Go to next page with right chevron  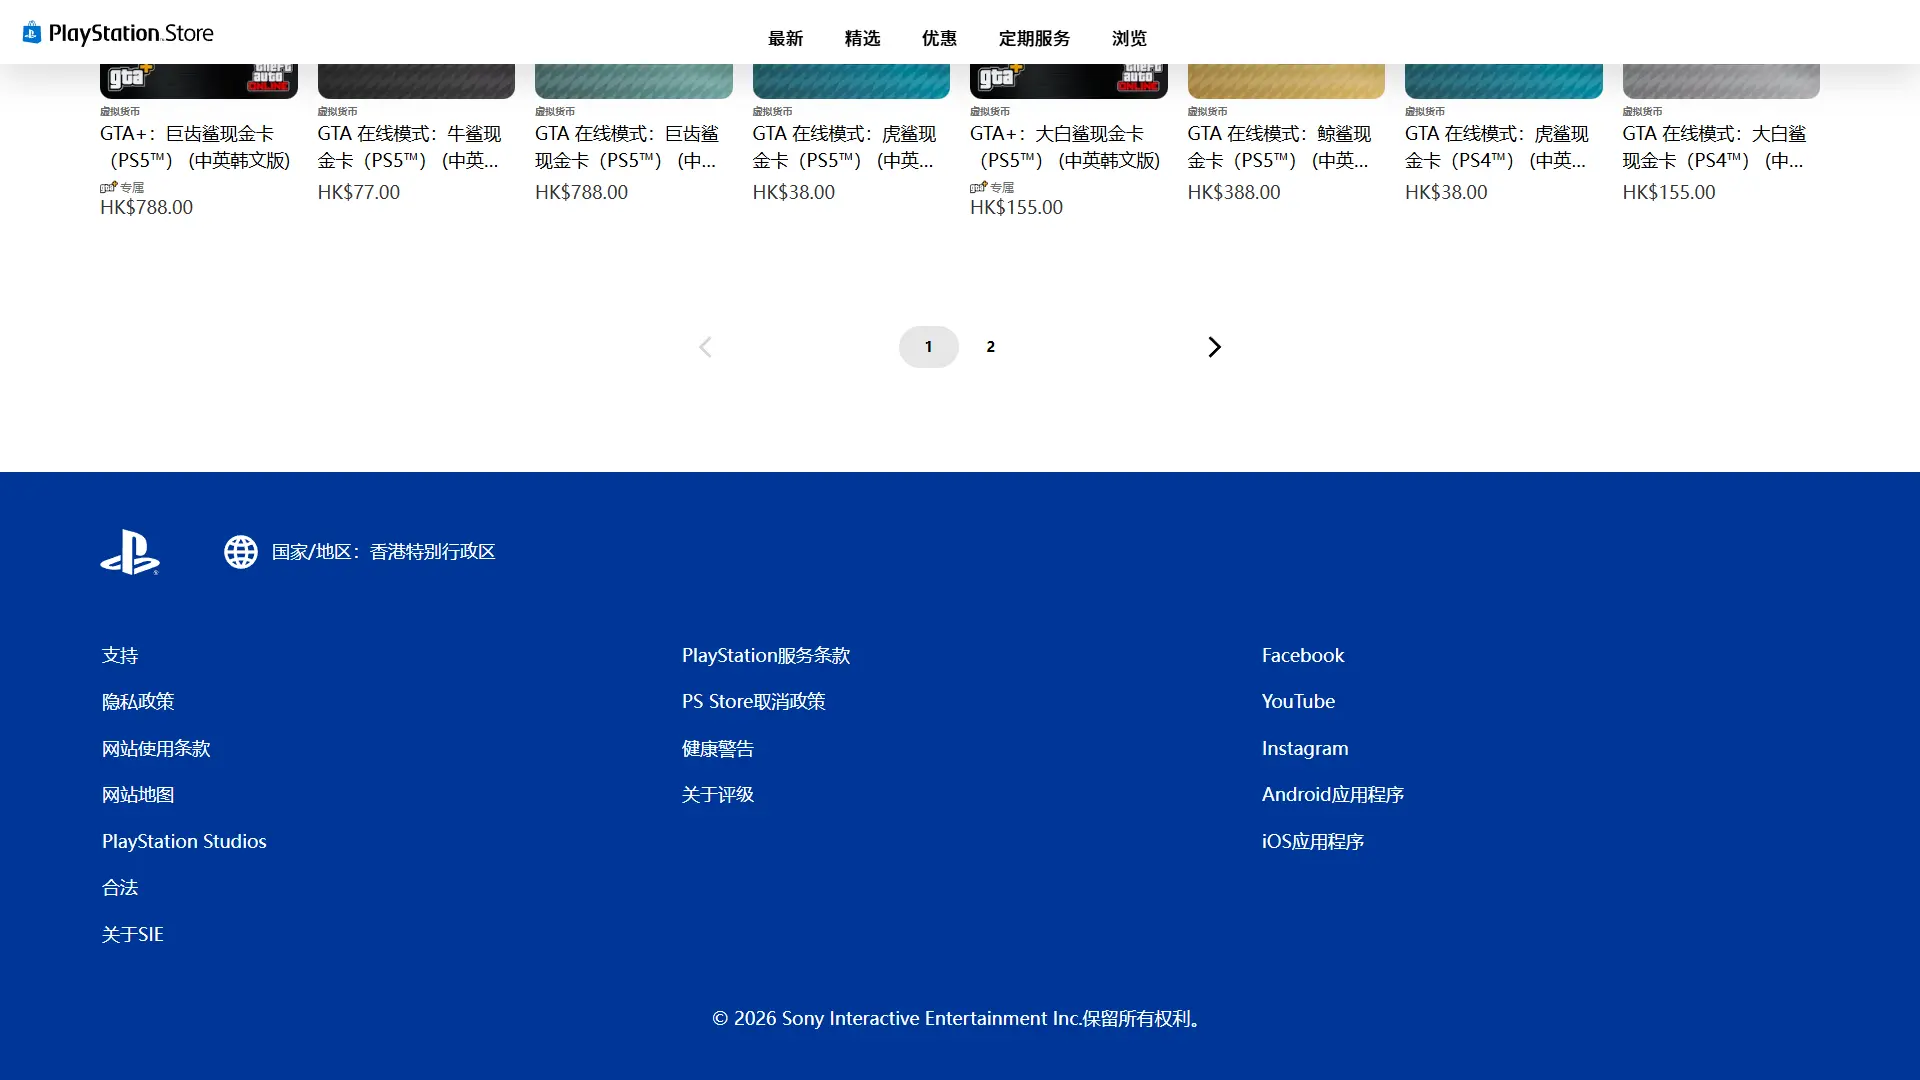point(1214,347)
